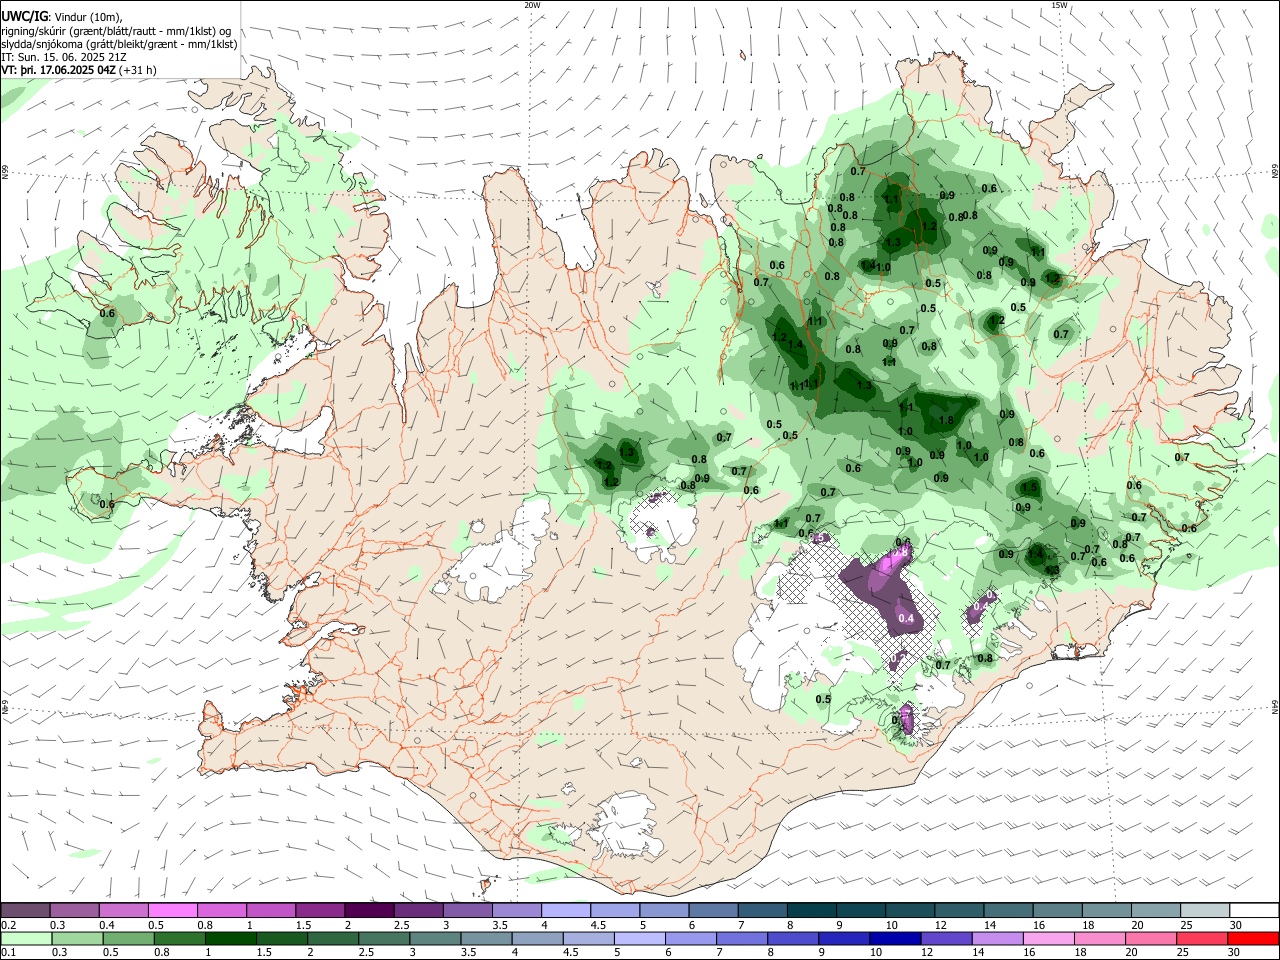Select upper scale swatch between 0.2 and 0.3

pos(25,911)
